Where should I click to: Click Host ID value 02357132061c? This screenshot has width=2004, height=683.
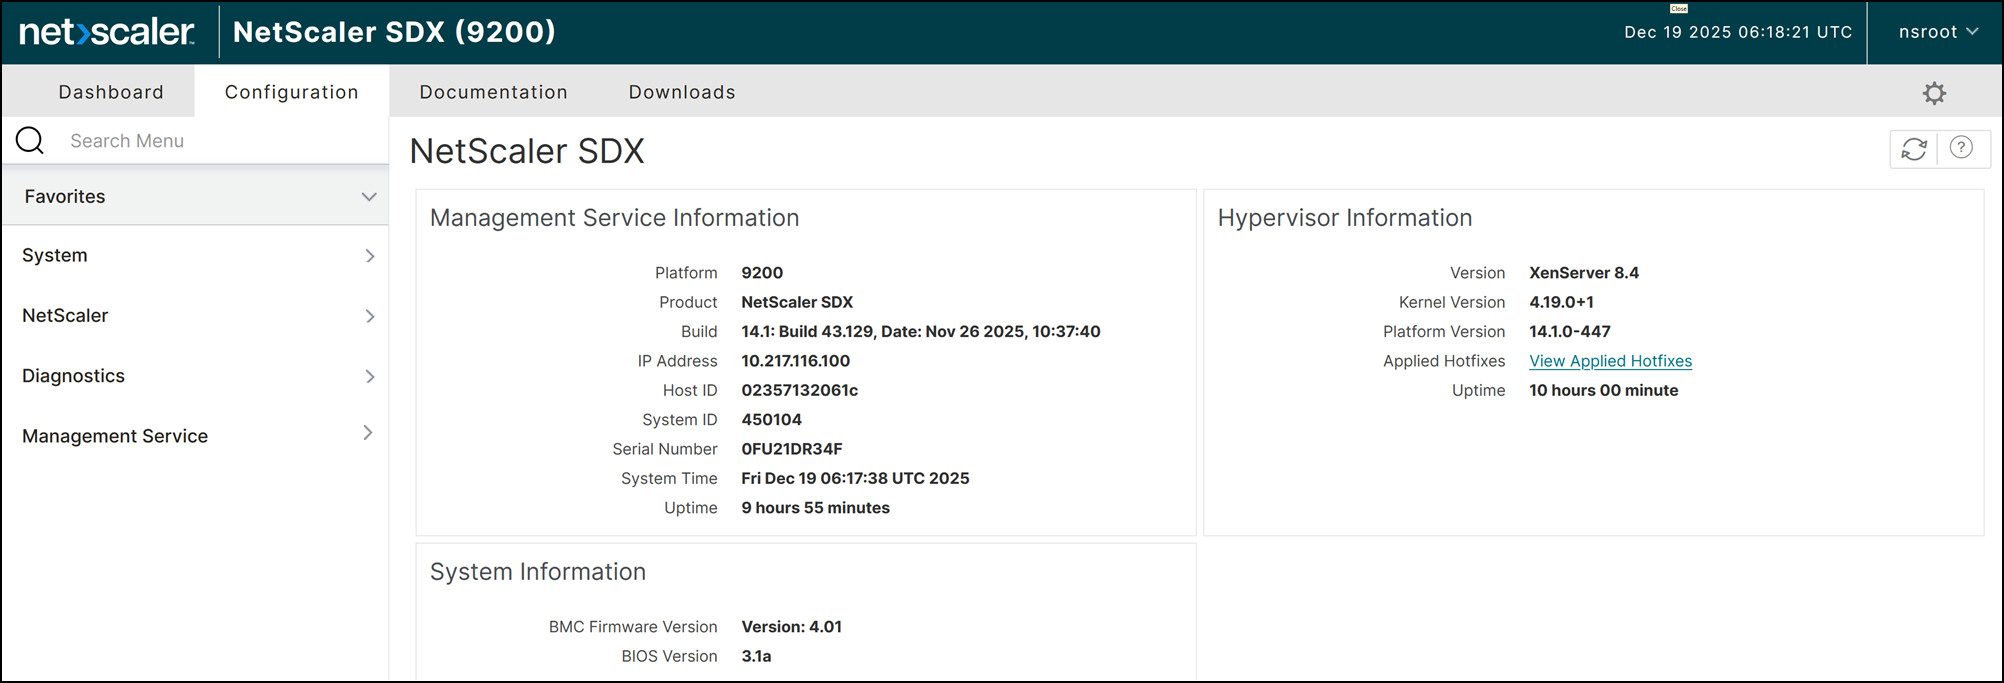click(799, 390)
